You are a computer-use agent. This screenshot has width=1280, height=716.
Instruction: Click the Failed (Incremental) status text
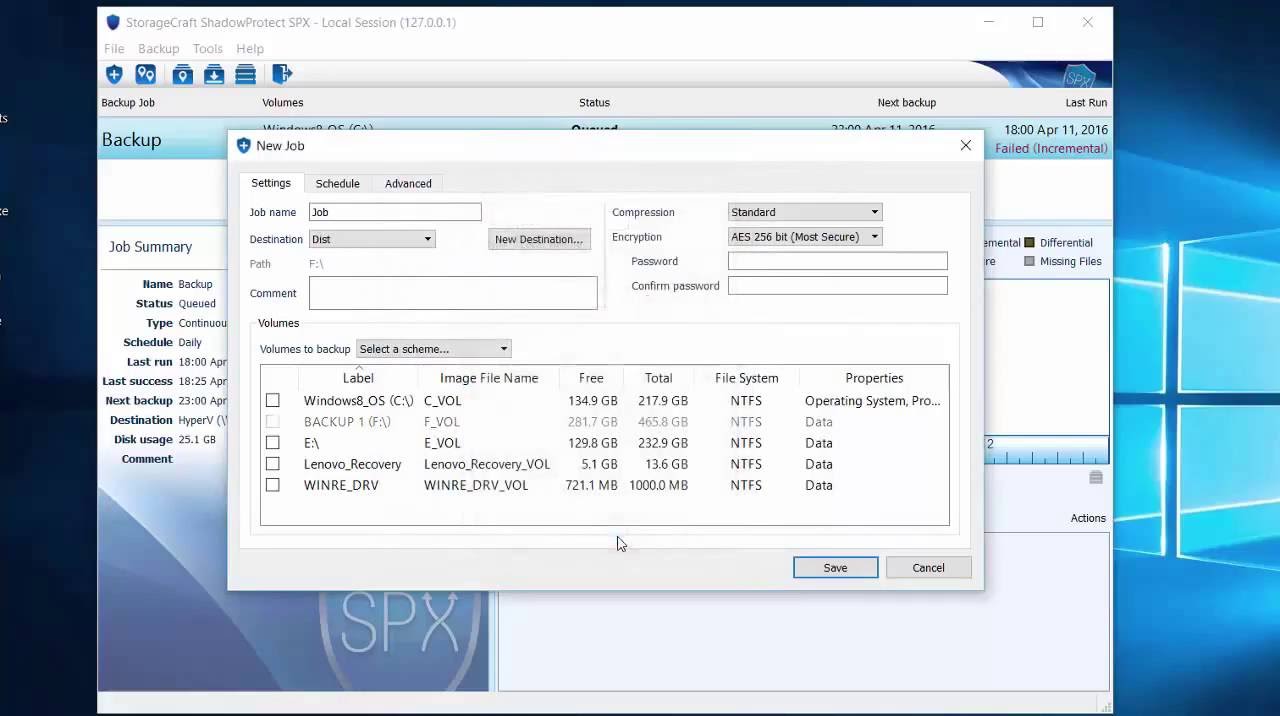tap(1051, 149)
